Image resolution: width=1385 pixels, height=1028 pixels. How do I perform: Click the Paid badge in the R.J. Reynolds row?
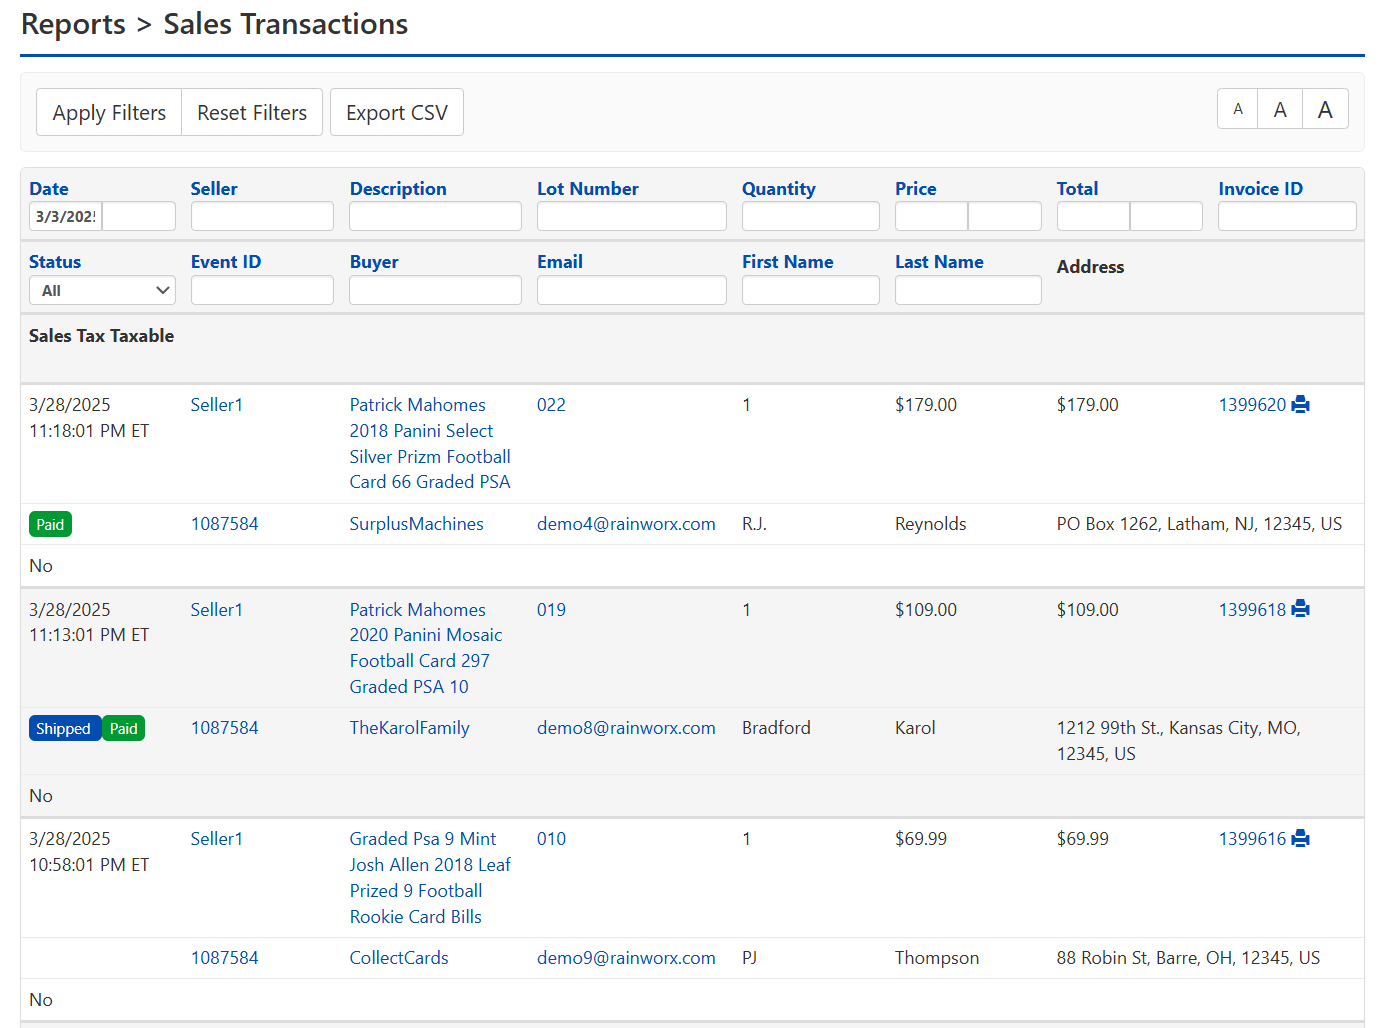pos(50,525)
